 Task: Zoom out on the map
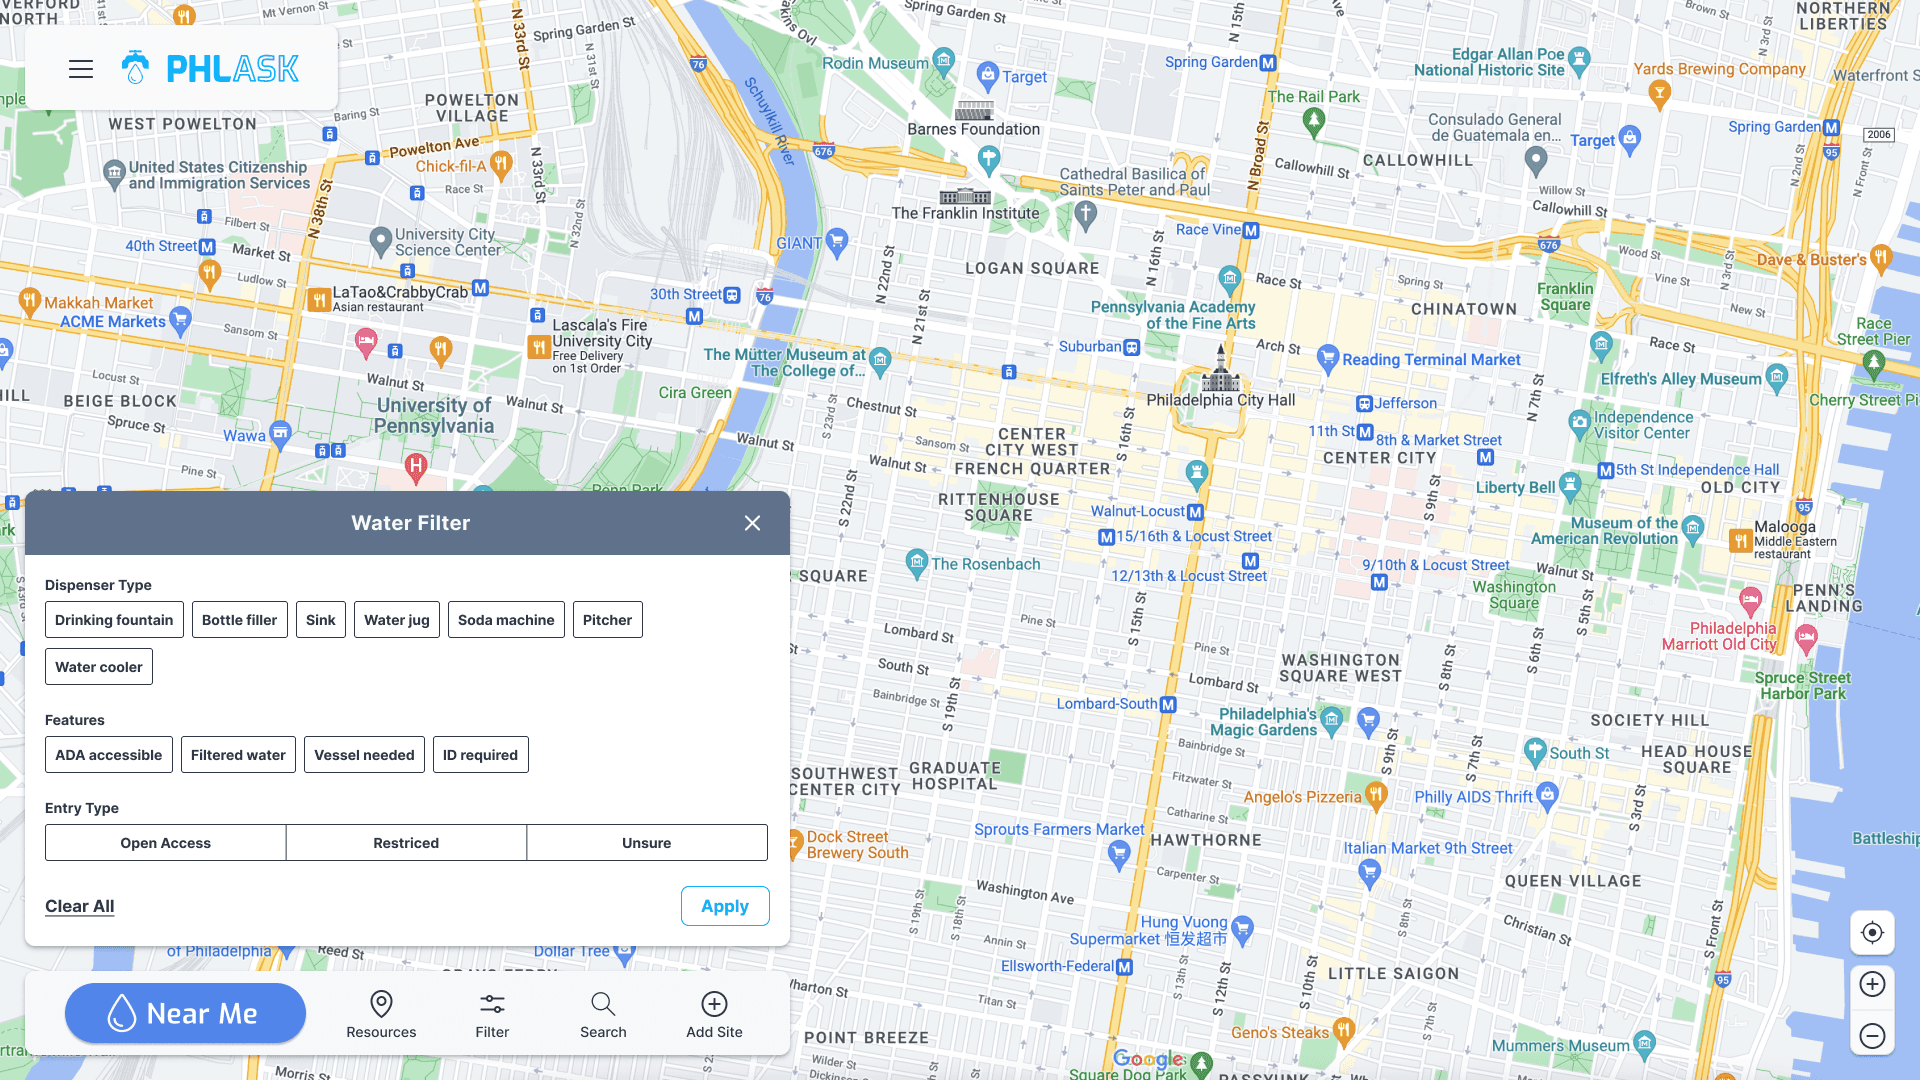click(1872, 1036)
